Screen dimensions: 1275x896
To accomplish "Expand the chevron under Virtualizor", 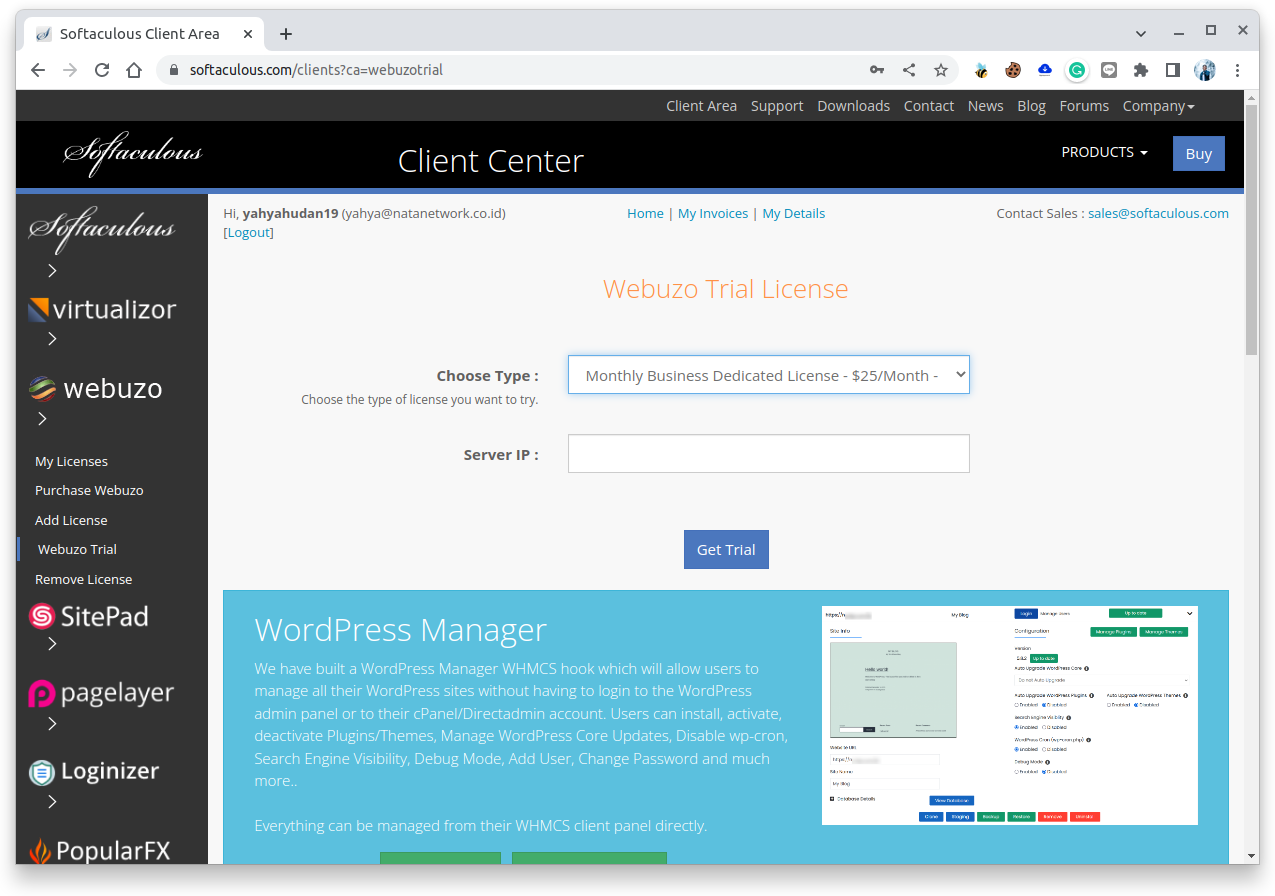I will coord(52,339).
